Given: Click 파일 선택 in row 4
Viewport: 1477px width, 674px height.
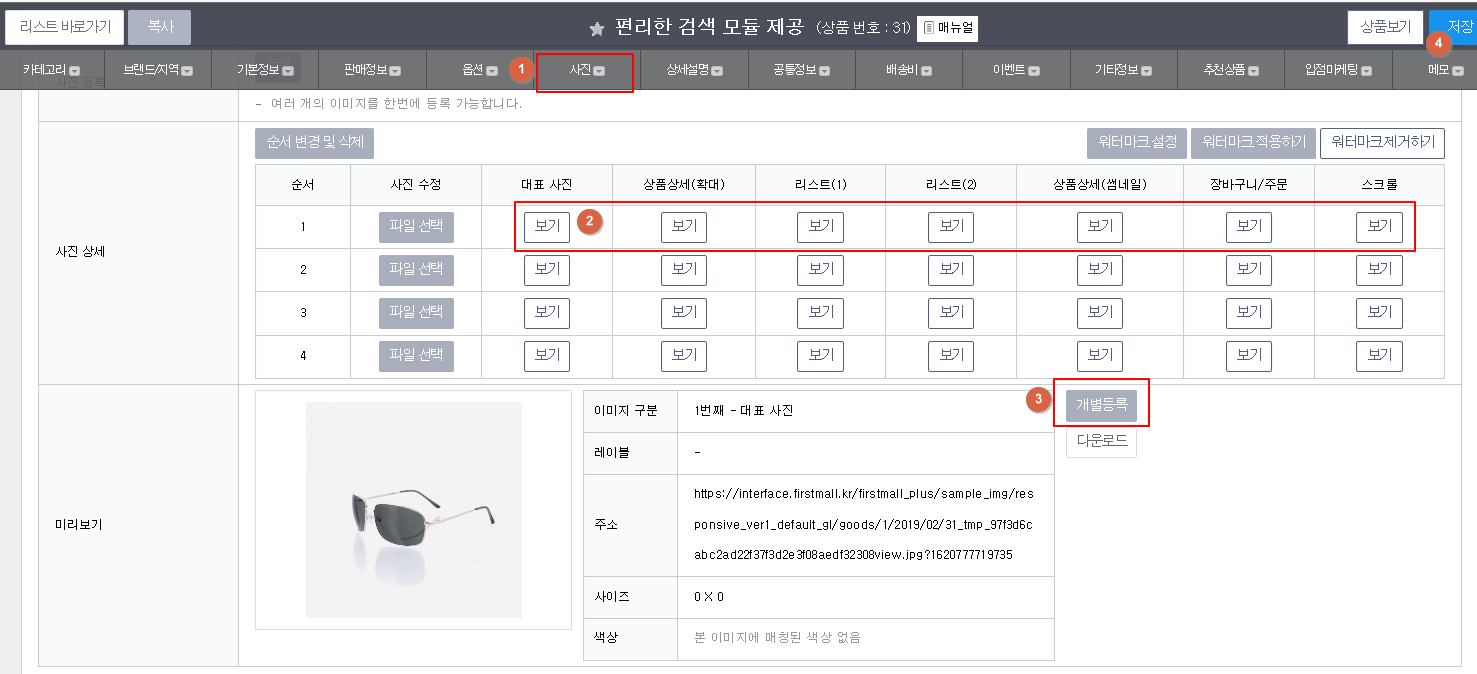Looking at the screenshot, I should pos(416,355).
